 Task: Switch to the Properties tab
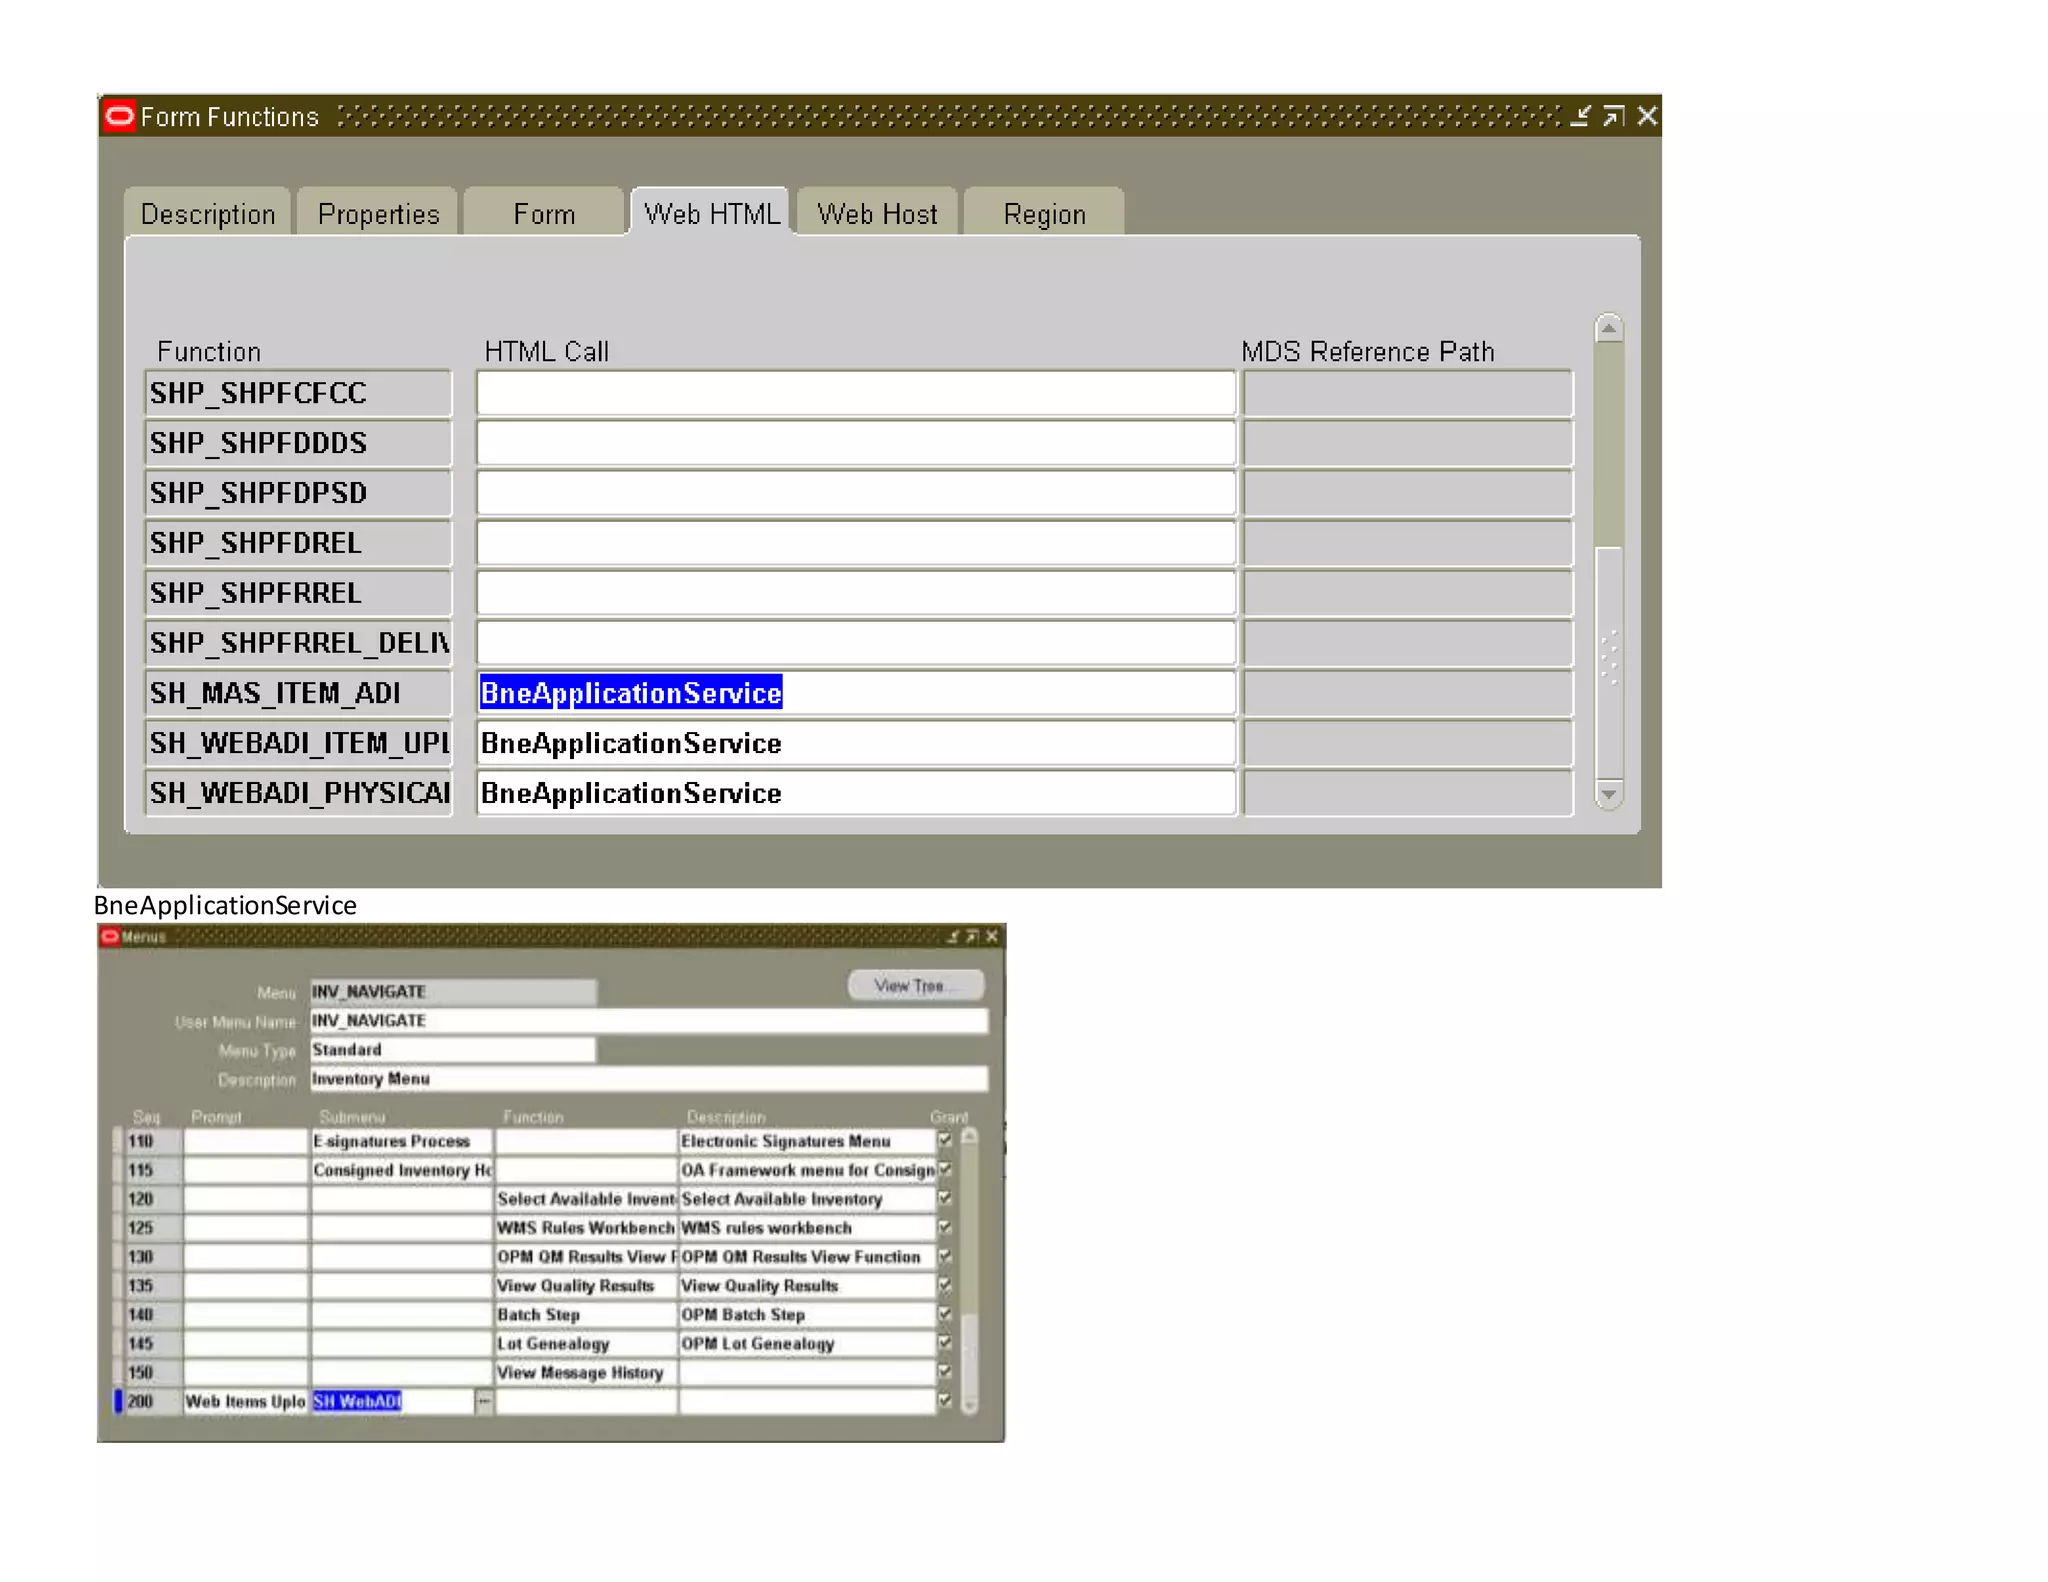(x=377, y=213)
